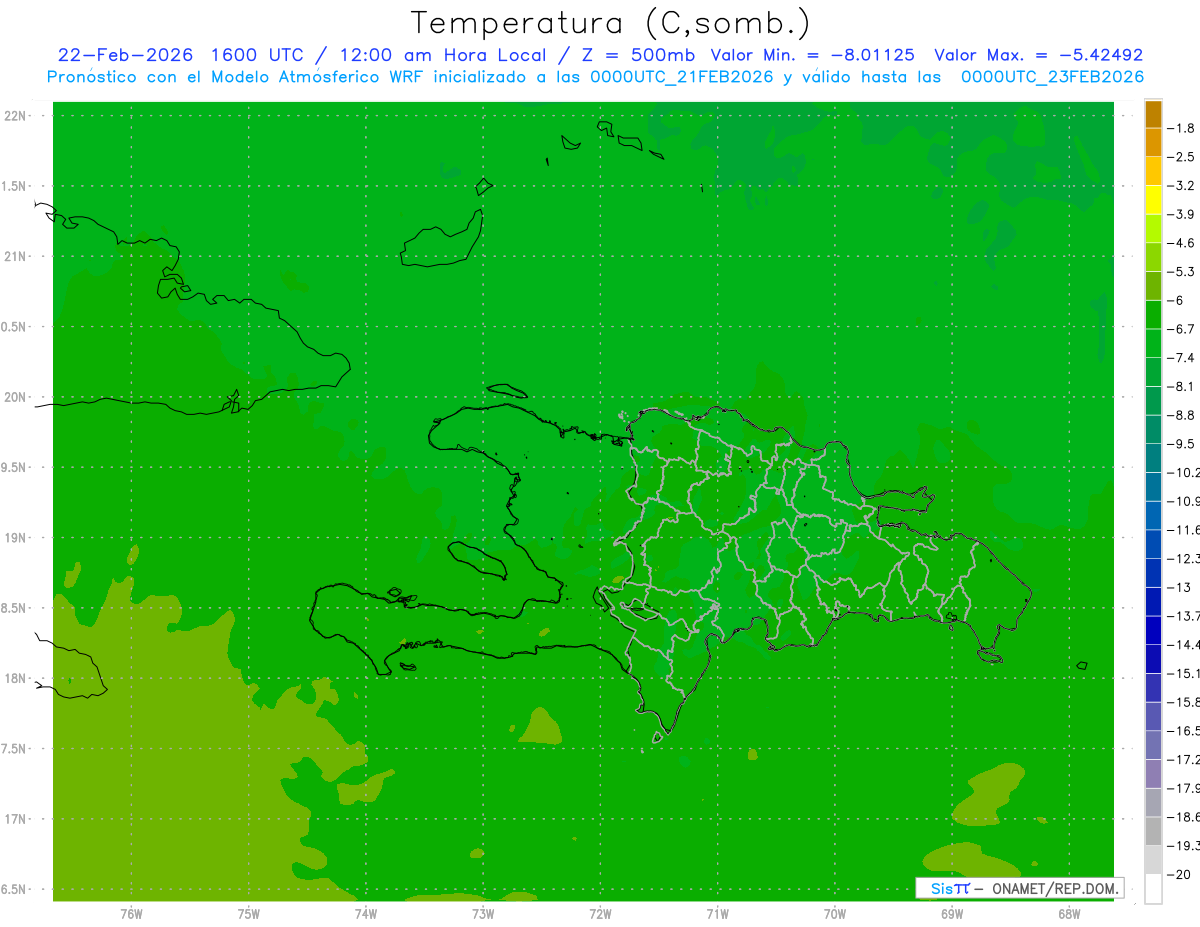This screenshot has width=1200, height=927.
Task: Click the "Valor Min. = -8.01125" value
Action: (812, 55)
